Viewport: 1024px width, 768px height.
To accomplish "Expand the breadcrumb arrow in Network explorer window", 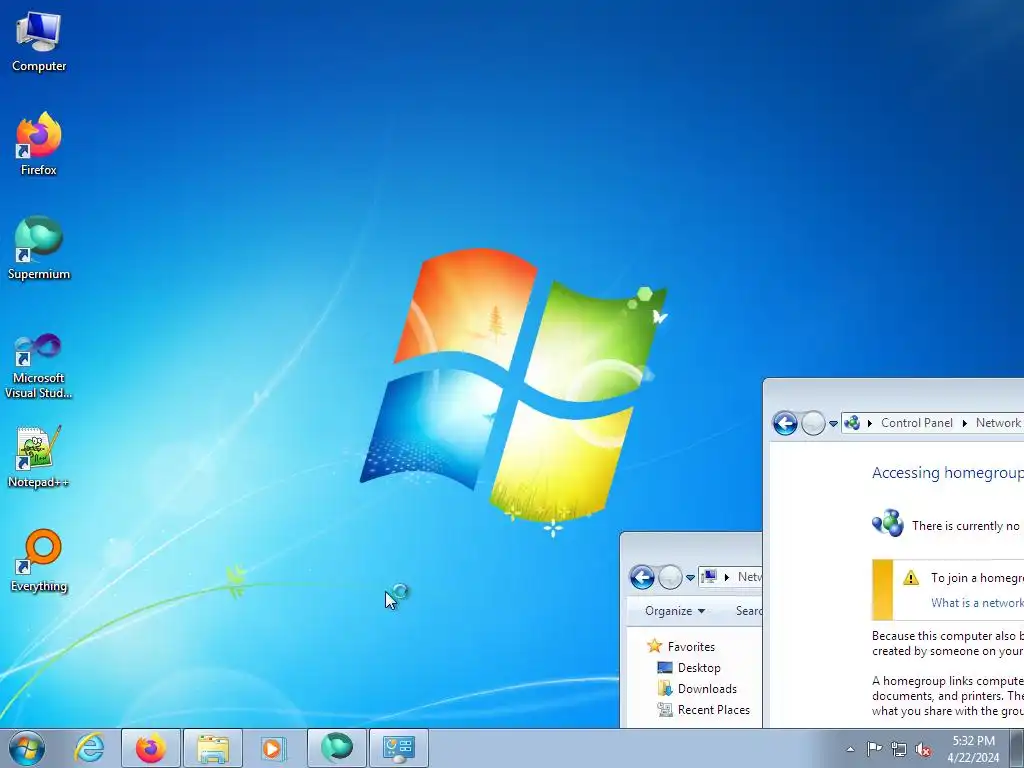I will tap(727, 577).
